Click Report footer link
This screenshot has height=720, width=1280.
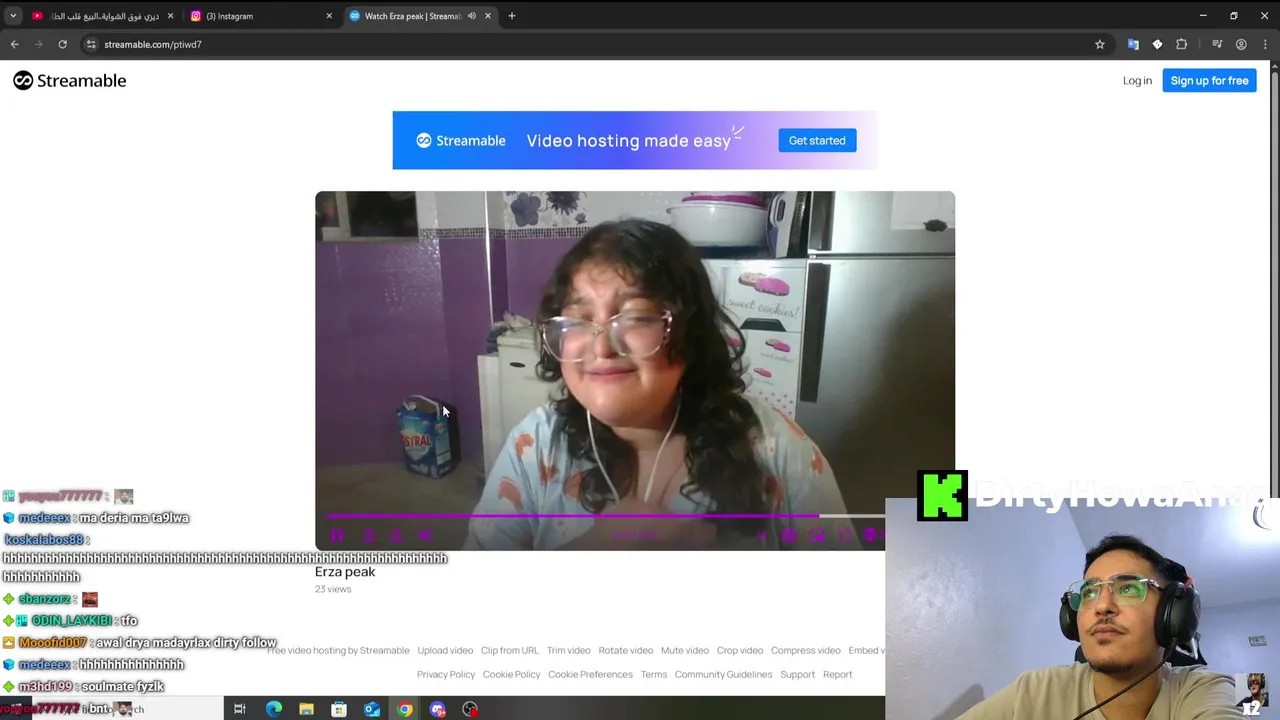pos(838,674)
